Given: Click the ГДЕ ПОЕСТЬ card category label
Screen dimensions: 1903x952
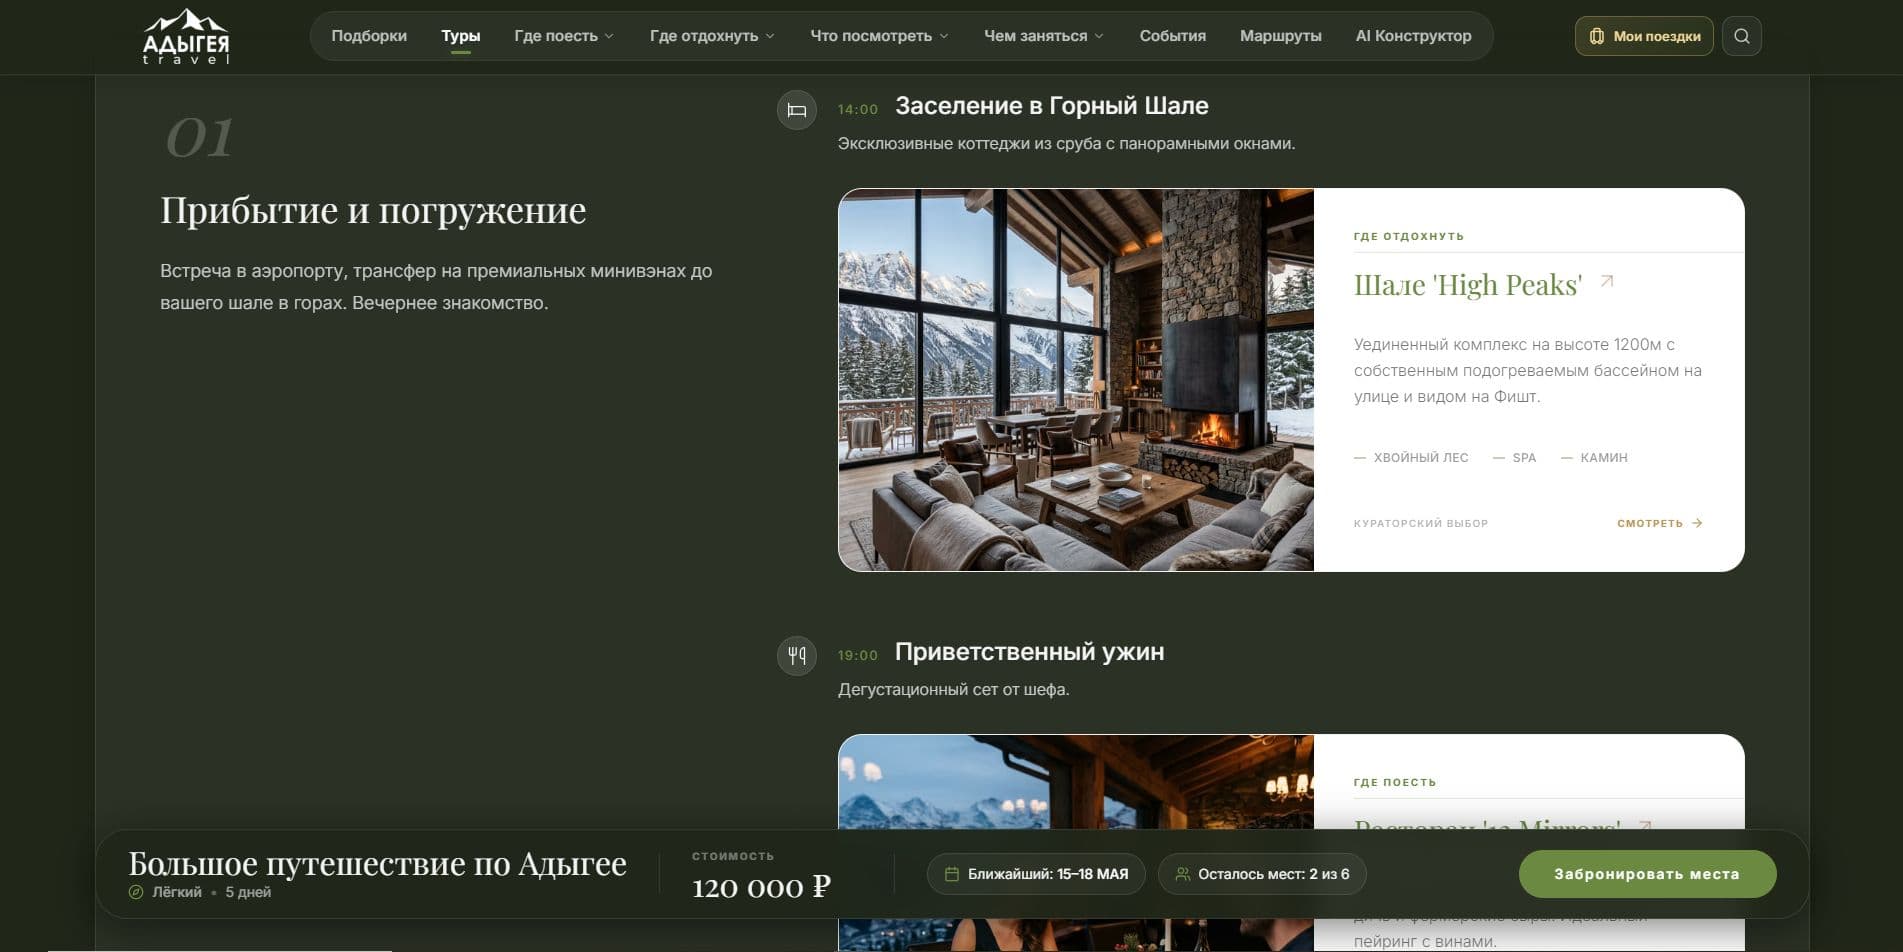Looking at the screenshot, I should 1394,783.
